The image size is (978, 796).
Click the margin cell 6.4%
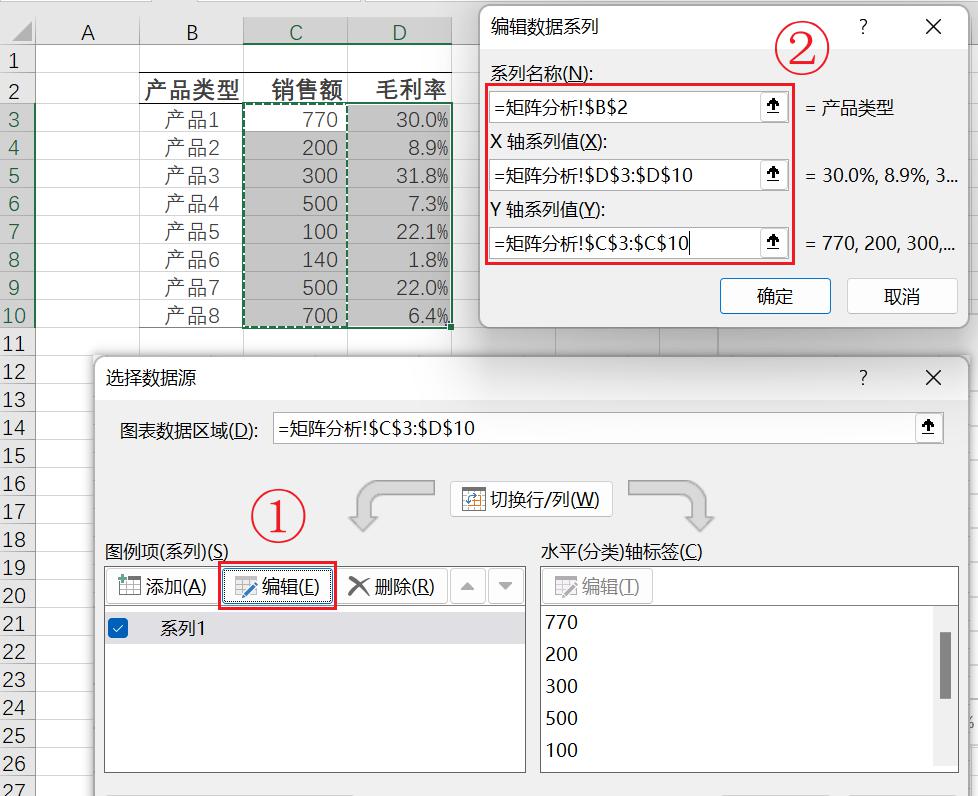click(399, 316)
